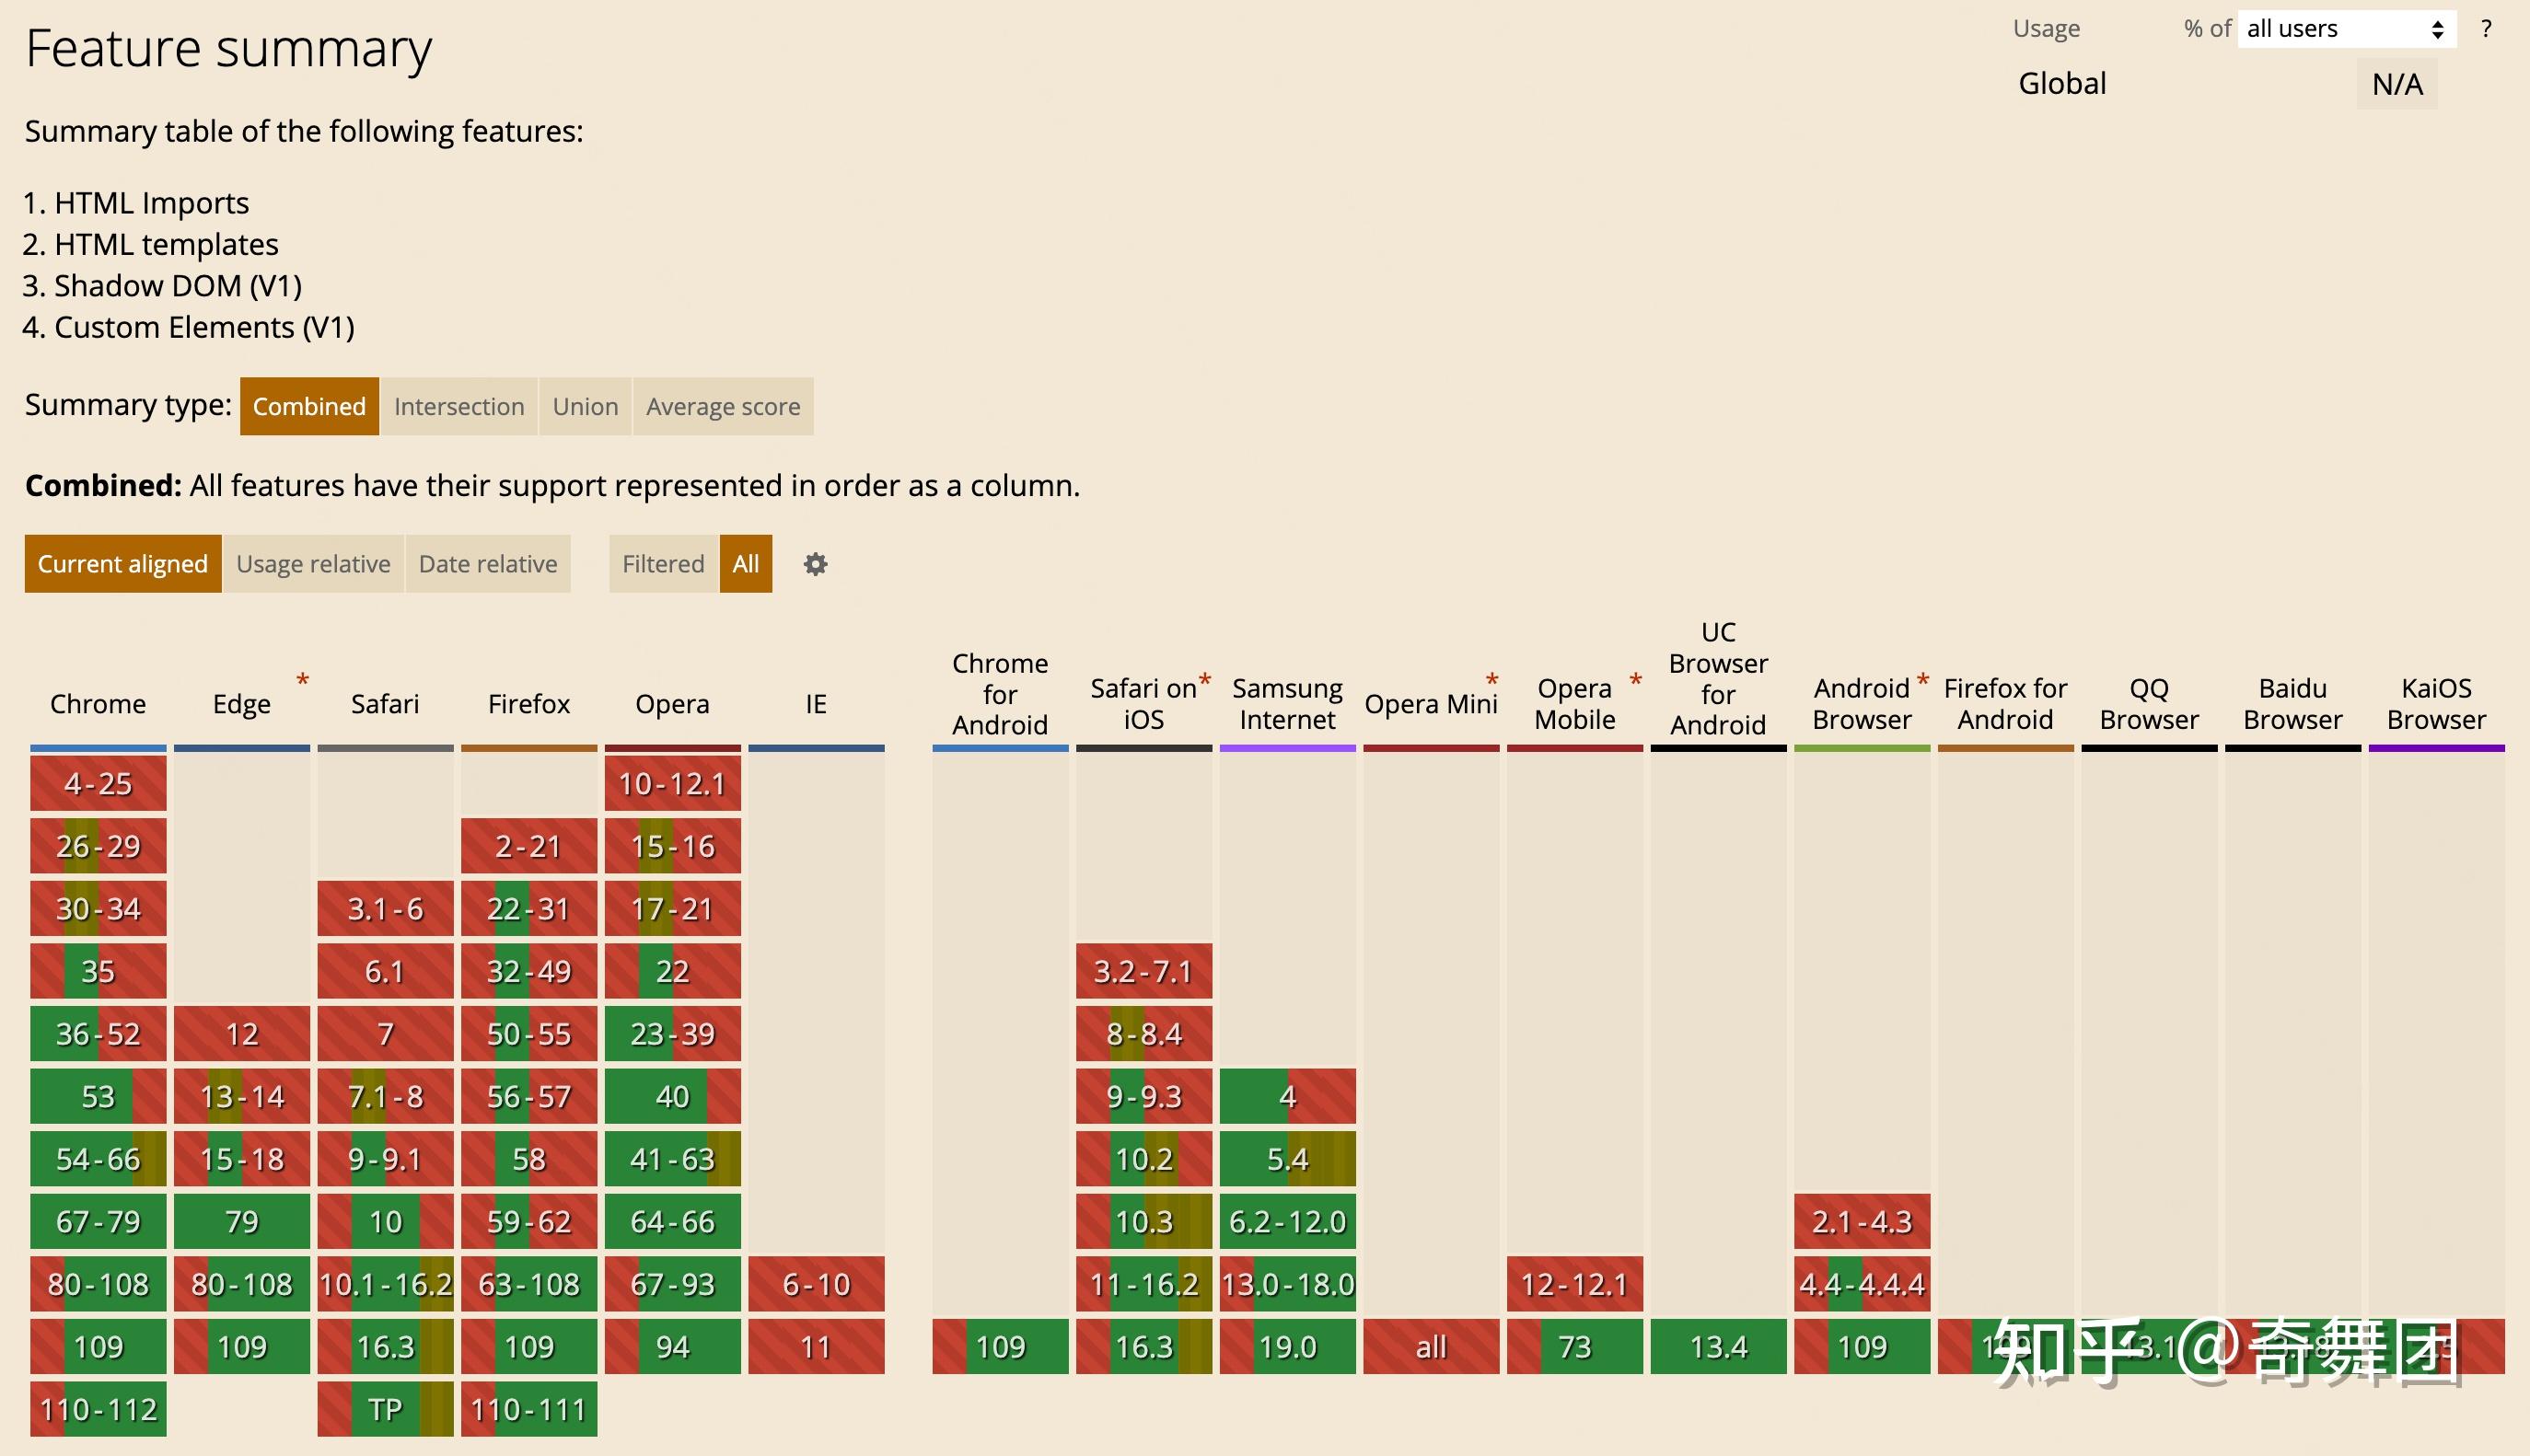
Task: Switch to Average score summary type
Action: (723, 406)
